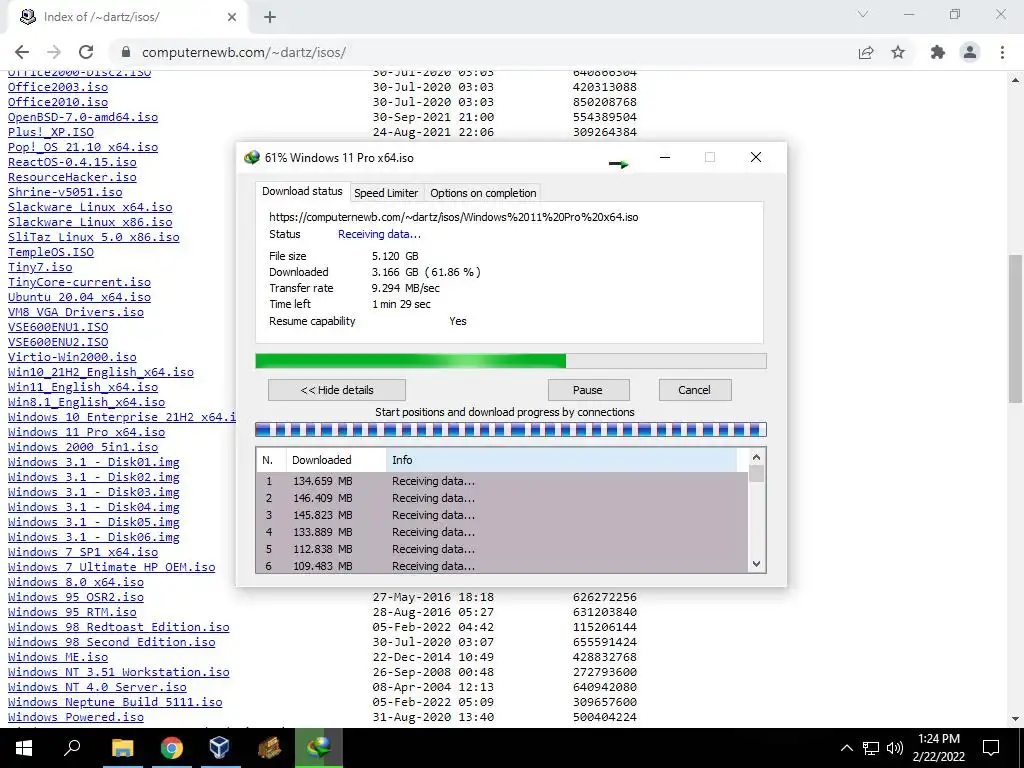
Task: Click the N. column header
Action: 271,460
